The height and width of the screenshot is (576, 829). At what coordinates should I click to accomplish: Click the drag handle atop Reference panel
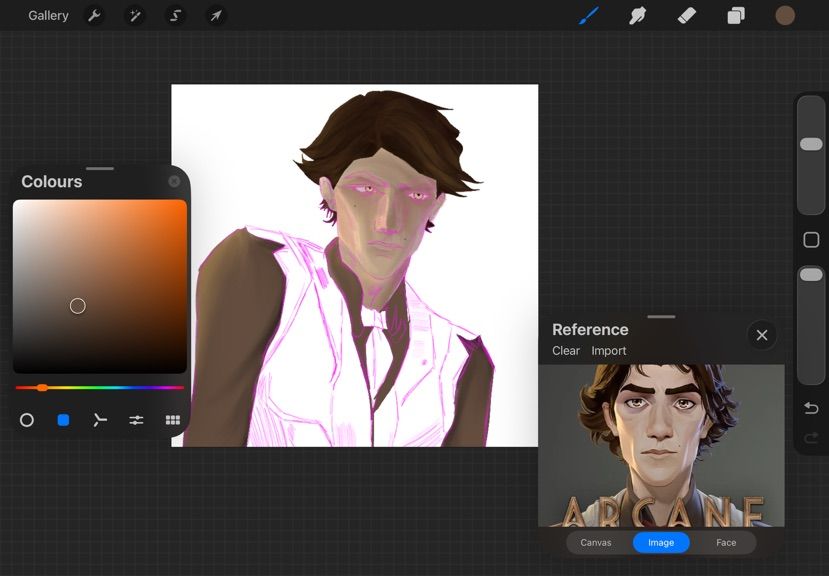pos(661,317)
